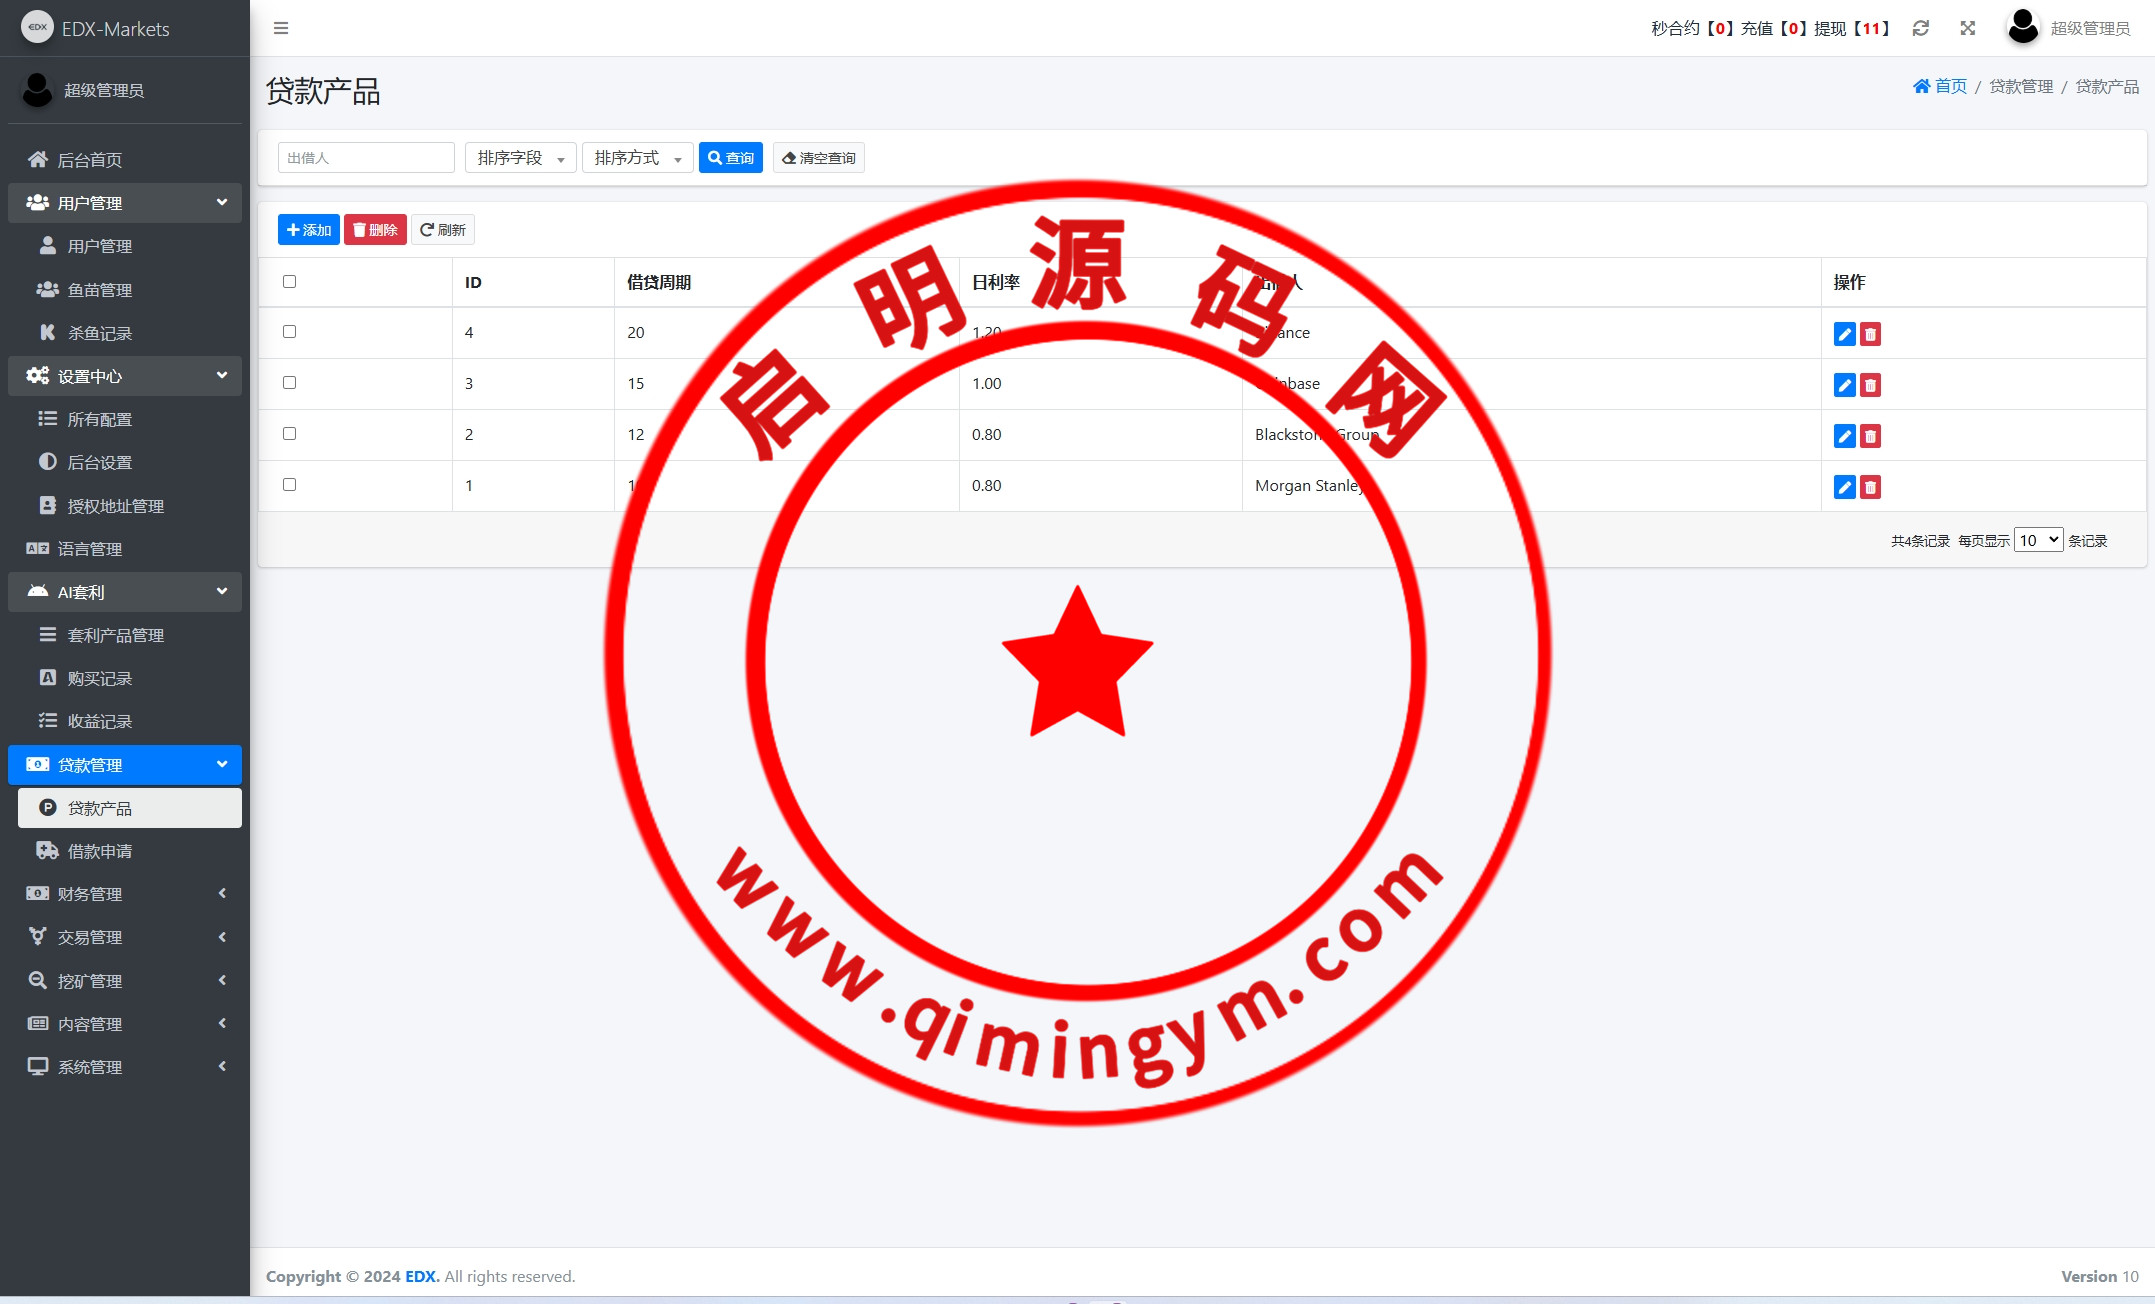Toggle fullscreen with the expand icon
This screenshot has height=1304, width=2155.
(x=1967, y=28)
